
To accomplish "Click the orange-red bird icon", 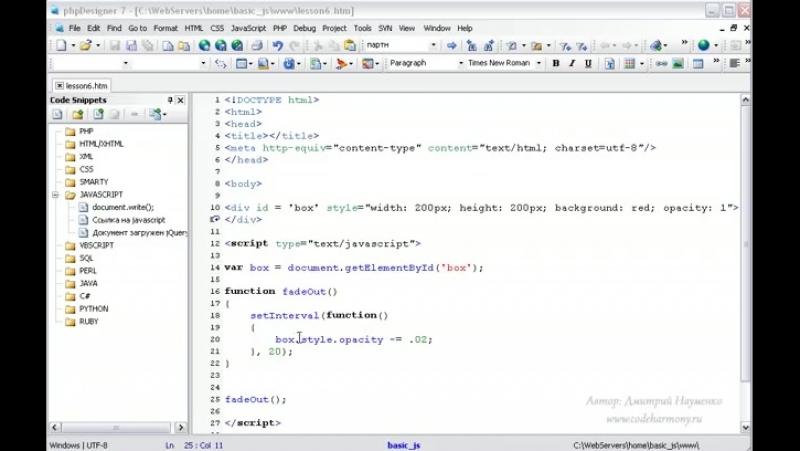I will [341, 63].
